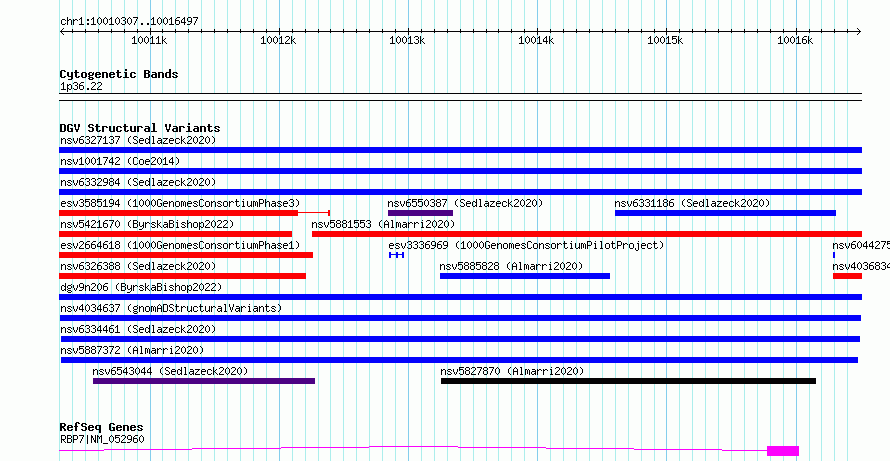Viewport: 890px width, 461px height.
Task: Click the truncated nsv4036834 label
Action: tap(860, 266)
